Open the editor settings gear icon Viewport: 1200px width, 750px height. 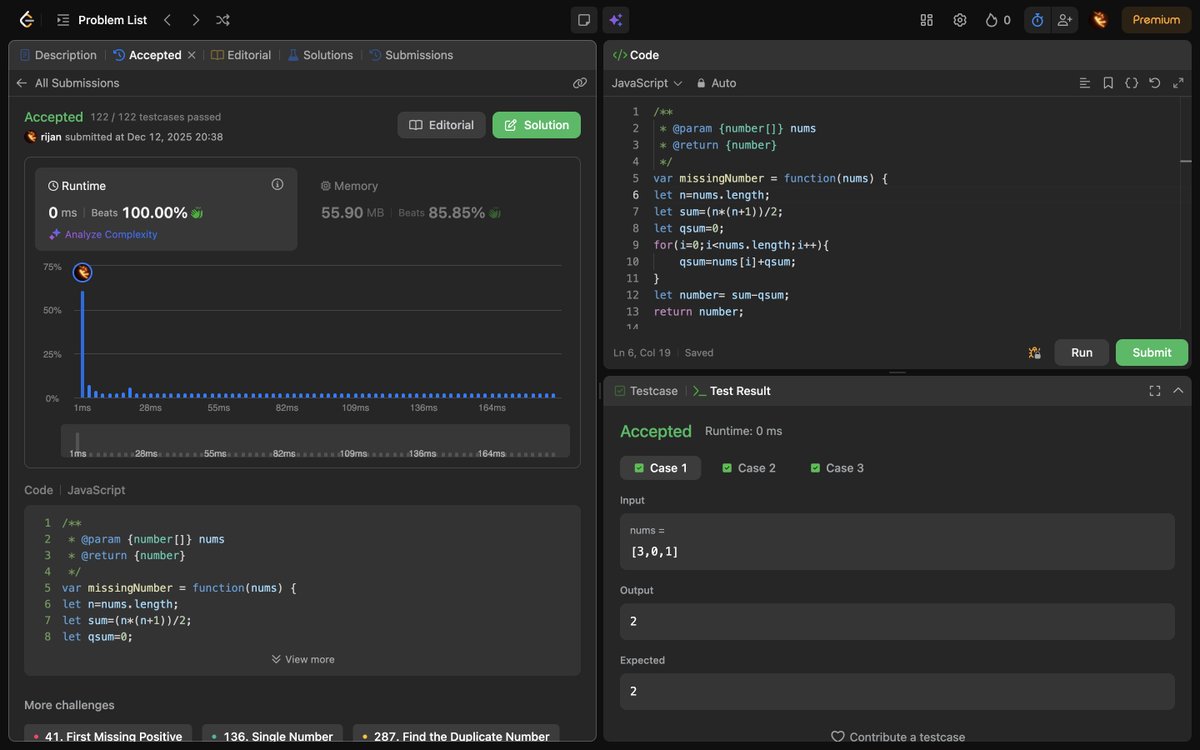(x=960, y=19)
